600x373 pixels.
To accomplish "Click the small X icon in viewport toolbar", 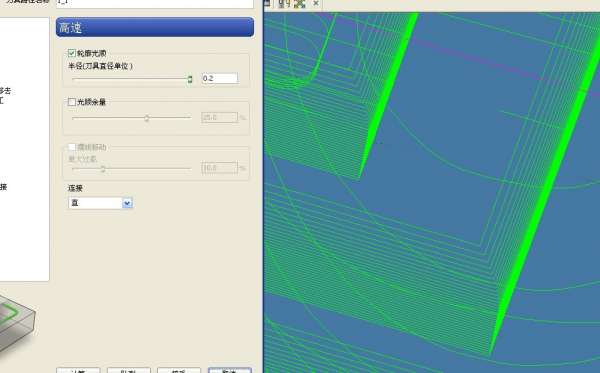I will point(316,3).
